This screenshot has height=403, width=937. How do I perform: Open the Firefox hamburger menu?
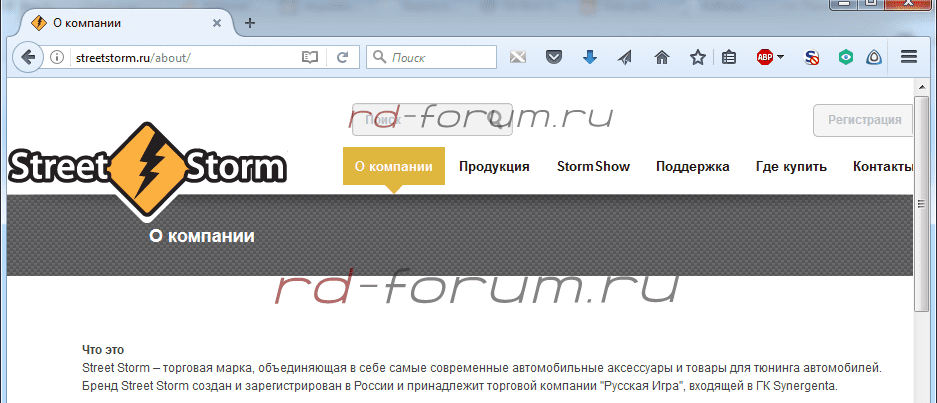pyautogui.click(x=909, y=57)
